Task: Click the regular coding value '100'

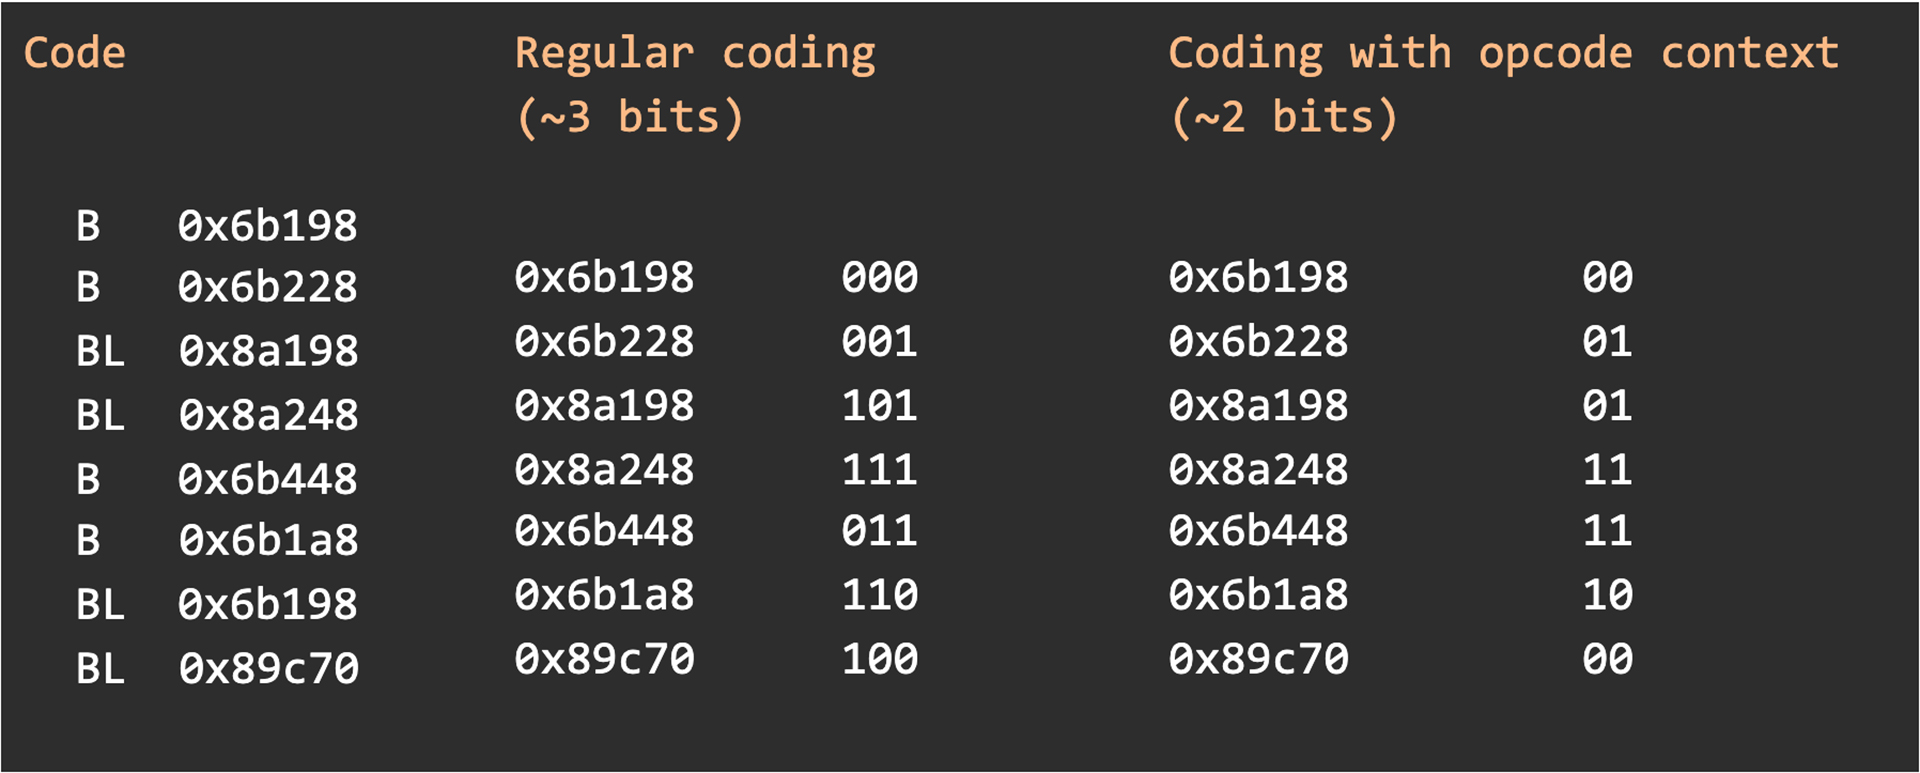Action: 880,660
